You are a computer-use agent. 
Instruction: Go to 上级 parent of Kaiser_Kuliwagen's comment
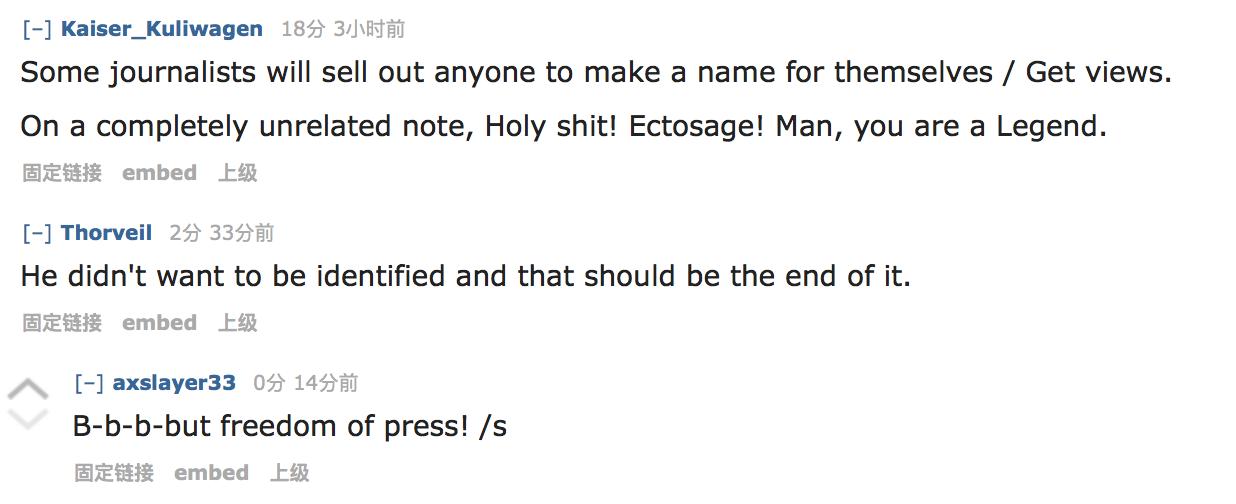tap(238, 173)
